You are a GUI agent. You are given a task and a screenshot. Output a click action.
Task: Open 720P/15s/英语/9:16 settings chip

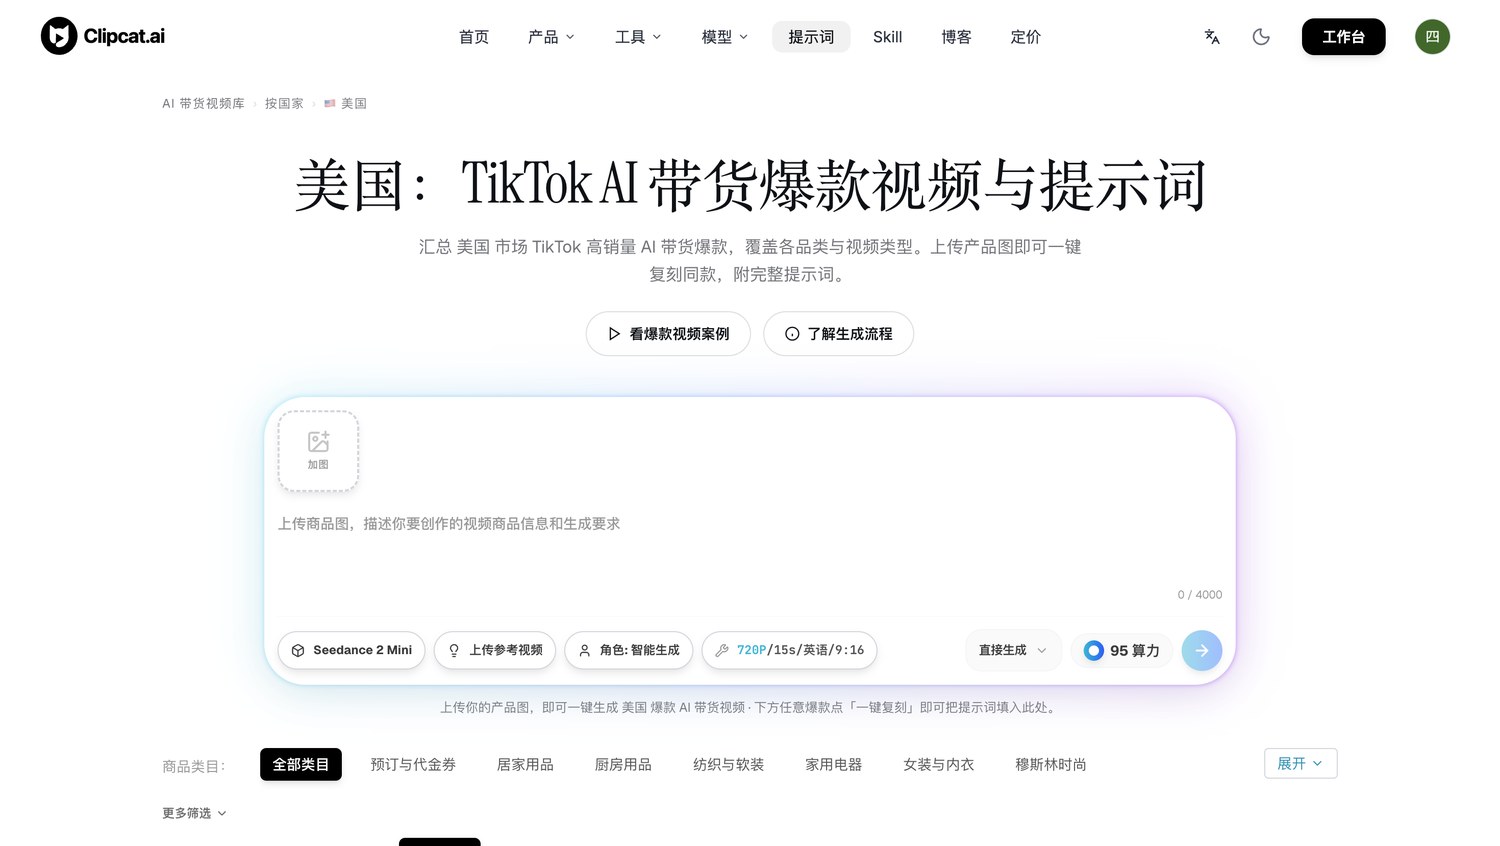790,650
